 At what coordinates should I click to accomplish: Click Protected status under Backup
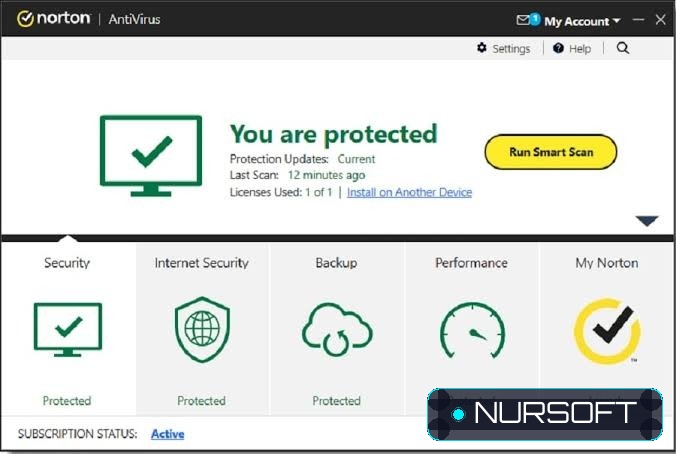pyautogui.click(x=336, y=401)
